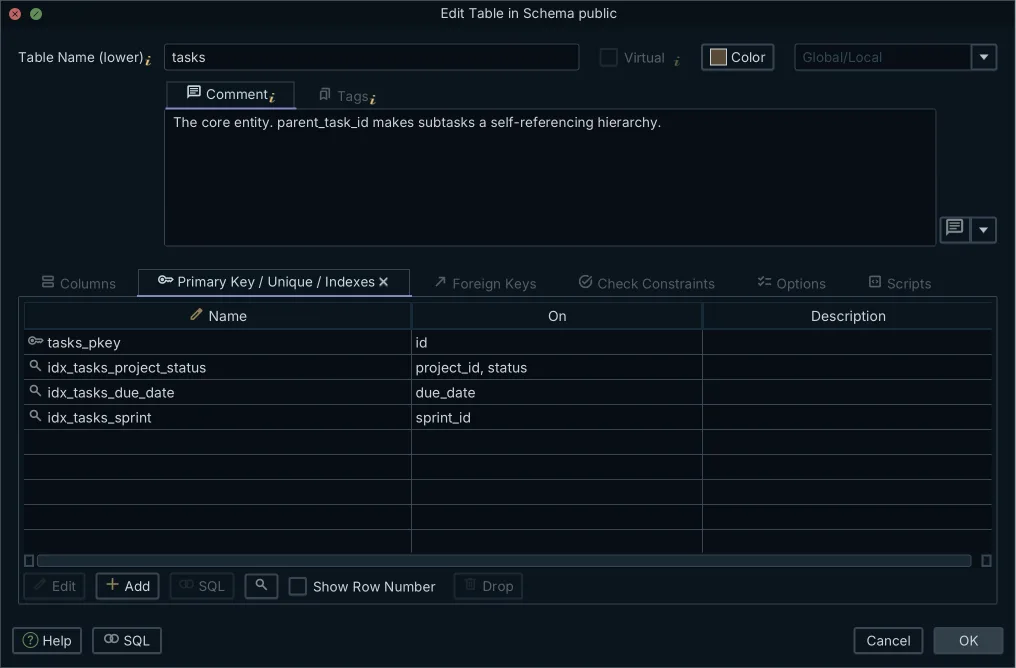This screenshot has height=668, width=1016.
Task: Click the SQL button beside the Add button
Action: [x=202, y=586]
